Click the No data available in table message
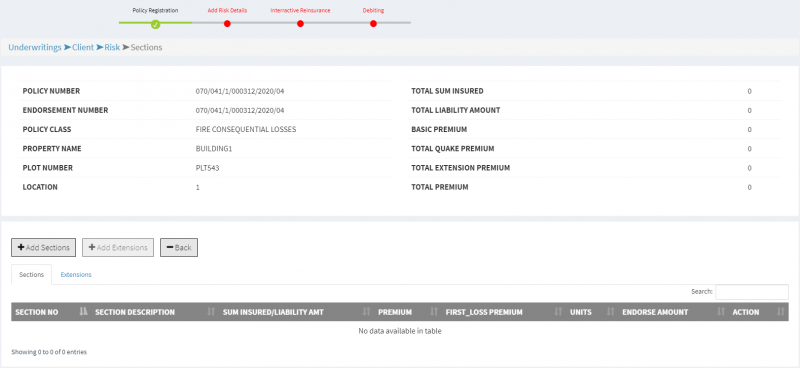 pos(400,331)
